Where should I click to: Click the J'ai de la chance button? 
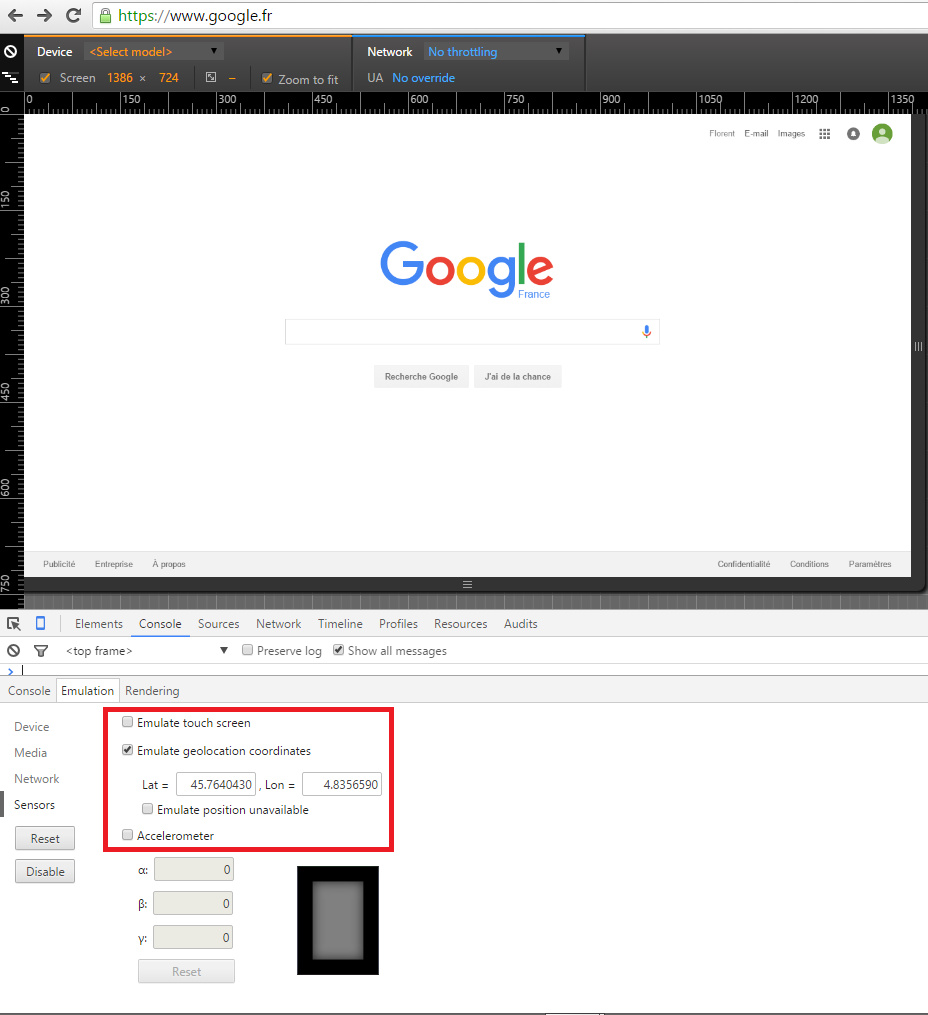click(518, 377)
